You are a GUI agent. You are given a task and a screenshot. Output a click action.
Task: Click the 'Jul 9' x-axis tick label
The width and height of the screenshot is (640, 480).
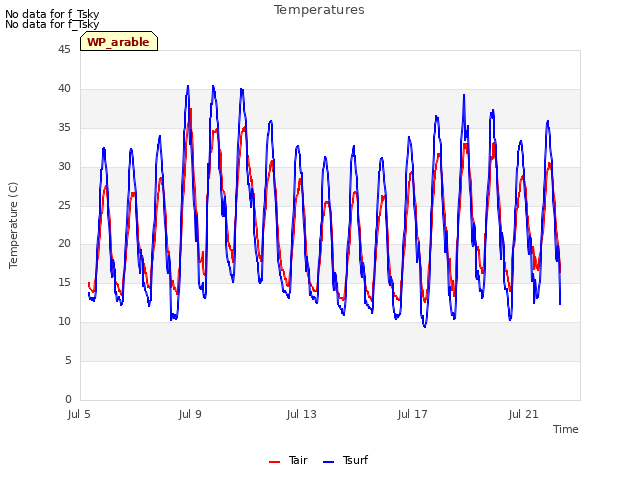point(190,414)
